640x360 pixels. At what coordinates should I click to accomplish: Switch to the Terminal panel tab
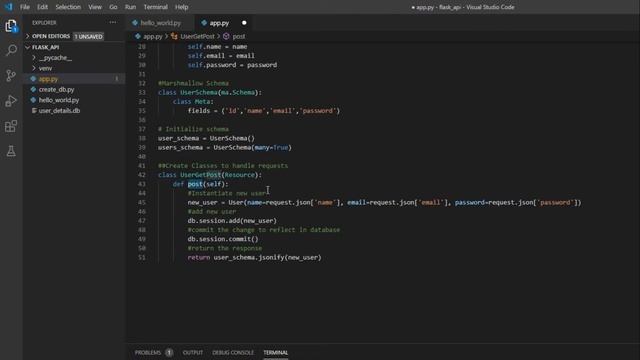click(276, 353)
